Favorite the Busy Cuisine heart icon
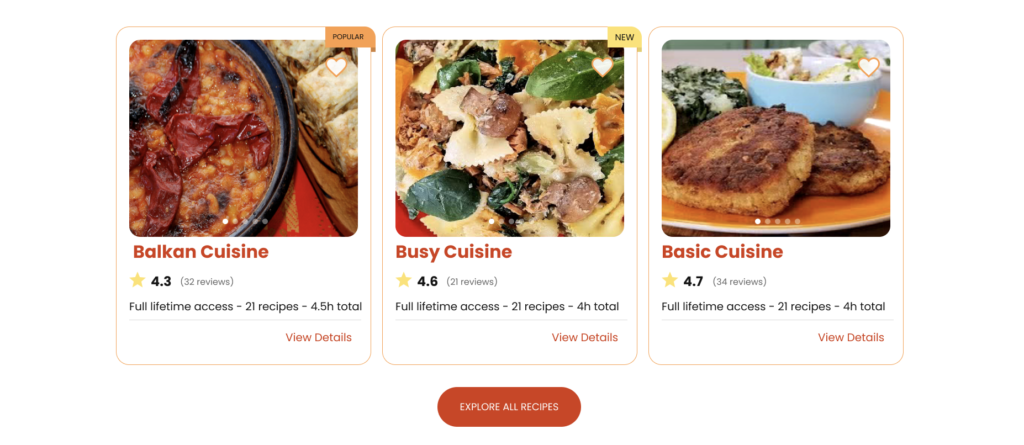Image resolution: width=1024 pixels, height=445 pixels. 602,67
